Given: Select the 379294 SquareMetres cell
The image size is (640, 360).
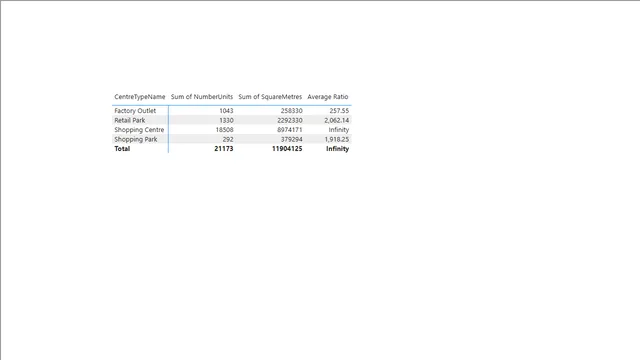Looking at the screenshot, I should pos(291,139).
